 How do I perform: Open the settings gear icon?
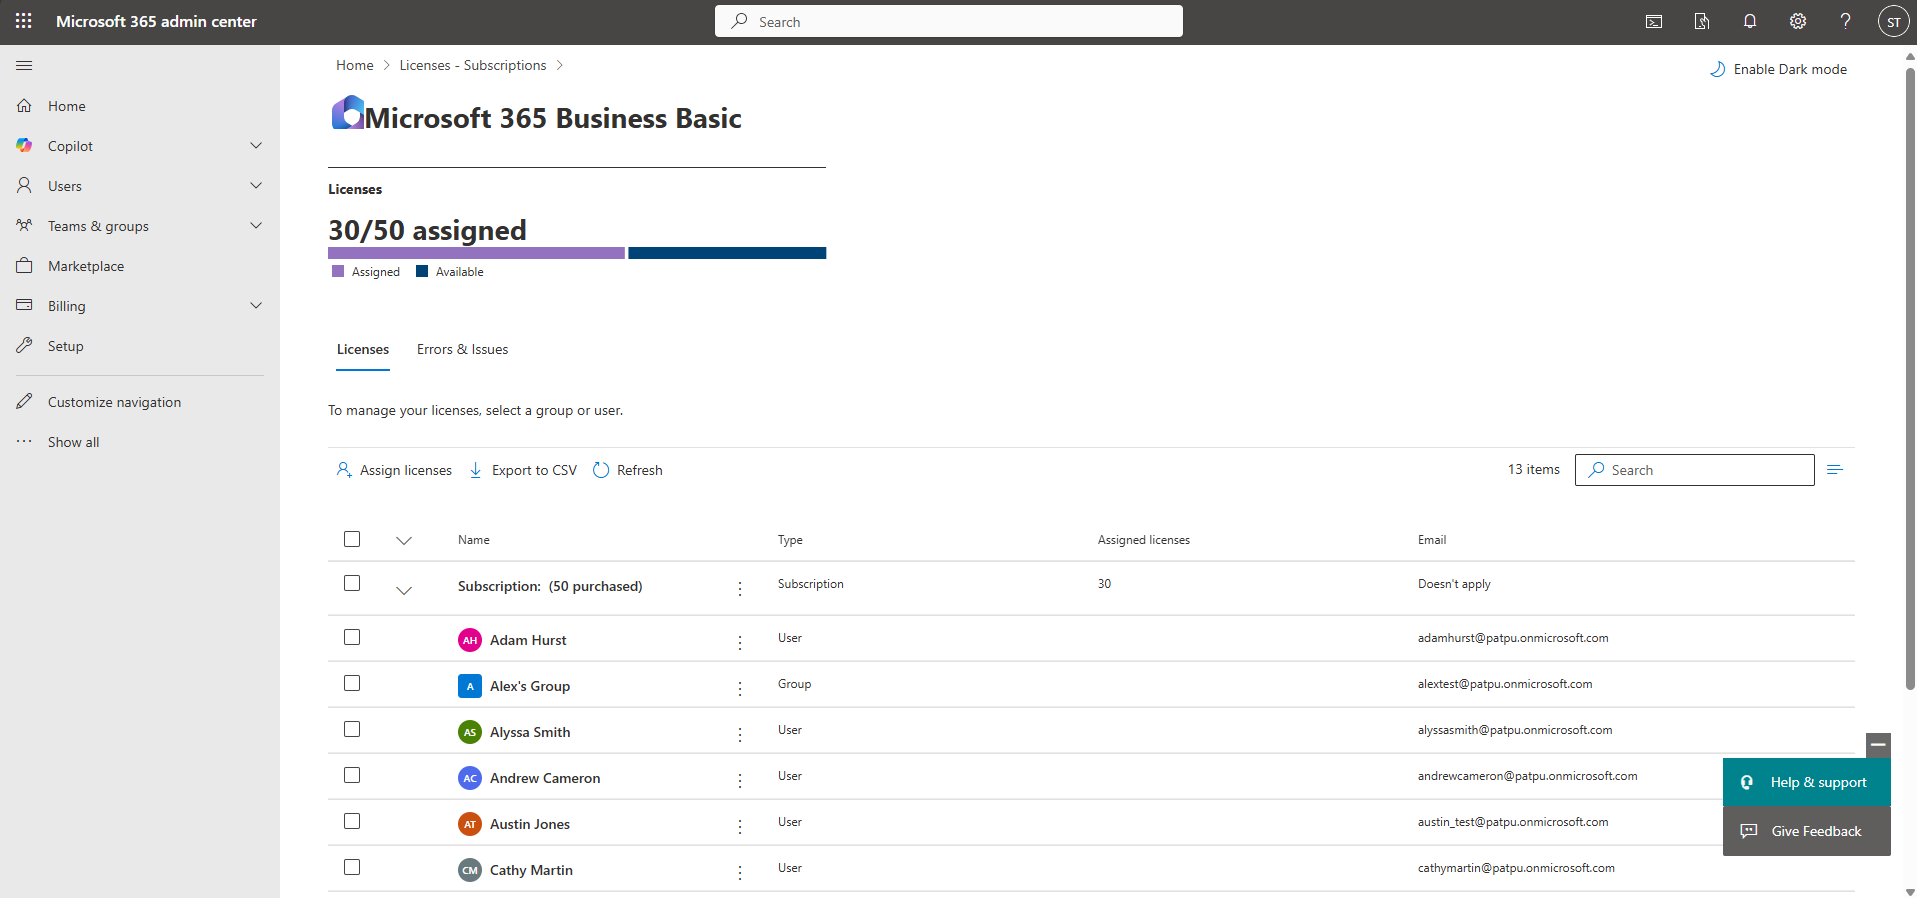(1798, 21)
